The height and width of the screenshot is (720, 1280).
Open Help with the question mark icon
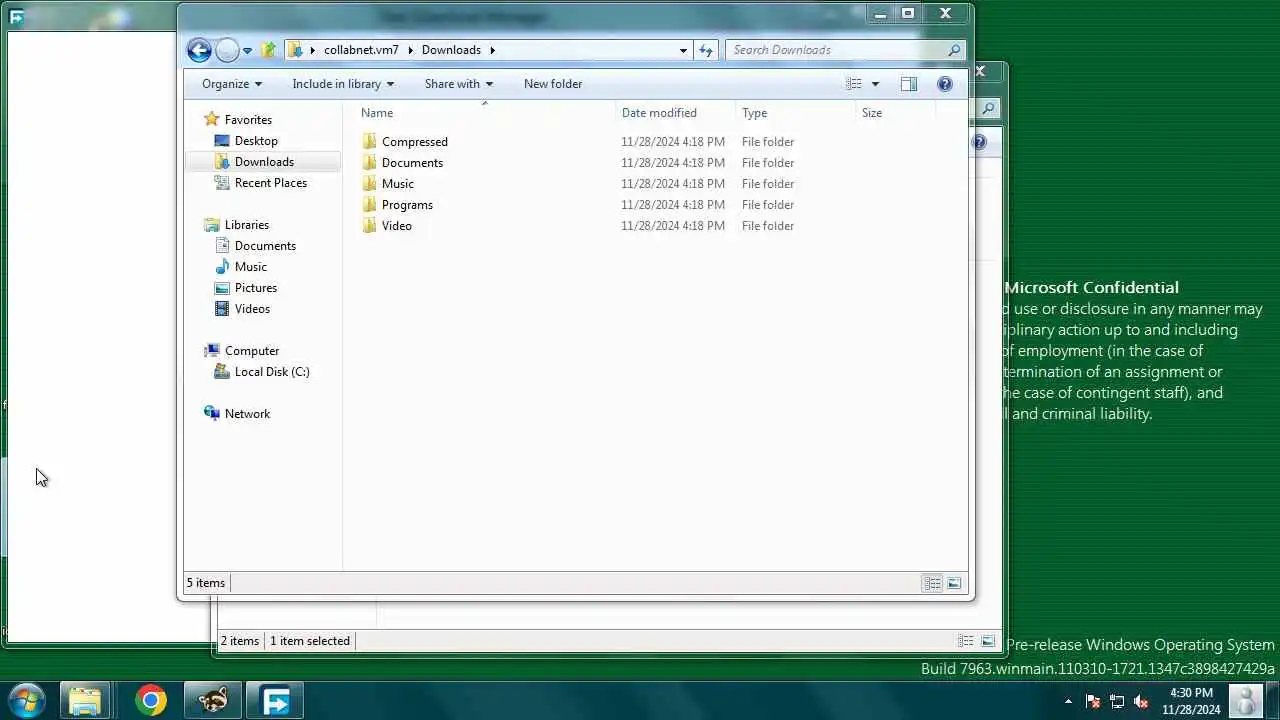pos(944,84)
